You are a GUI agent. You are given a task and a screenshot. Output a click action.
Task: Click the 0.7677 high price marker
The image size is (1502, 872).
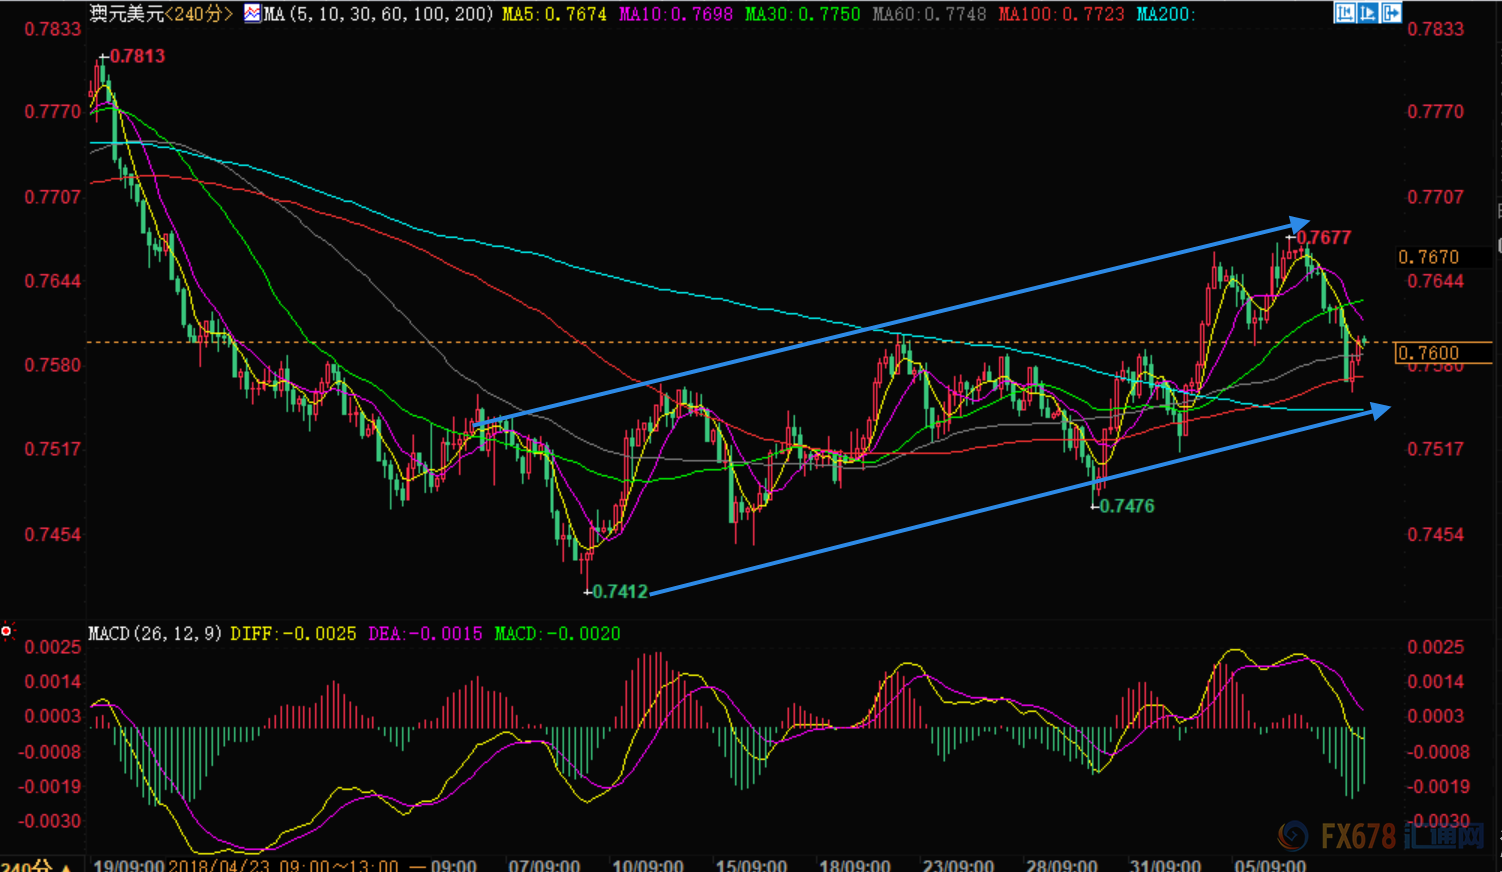pos(1323,237)
